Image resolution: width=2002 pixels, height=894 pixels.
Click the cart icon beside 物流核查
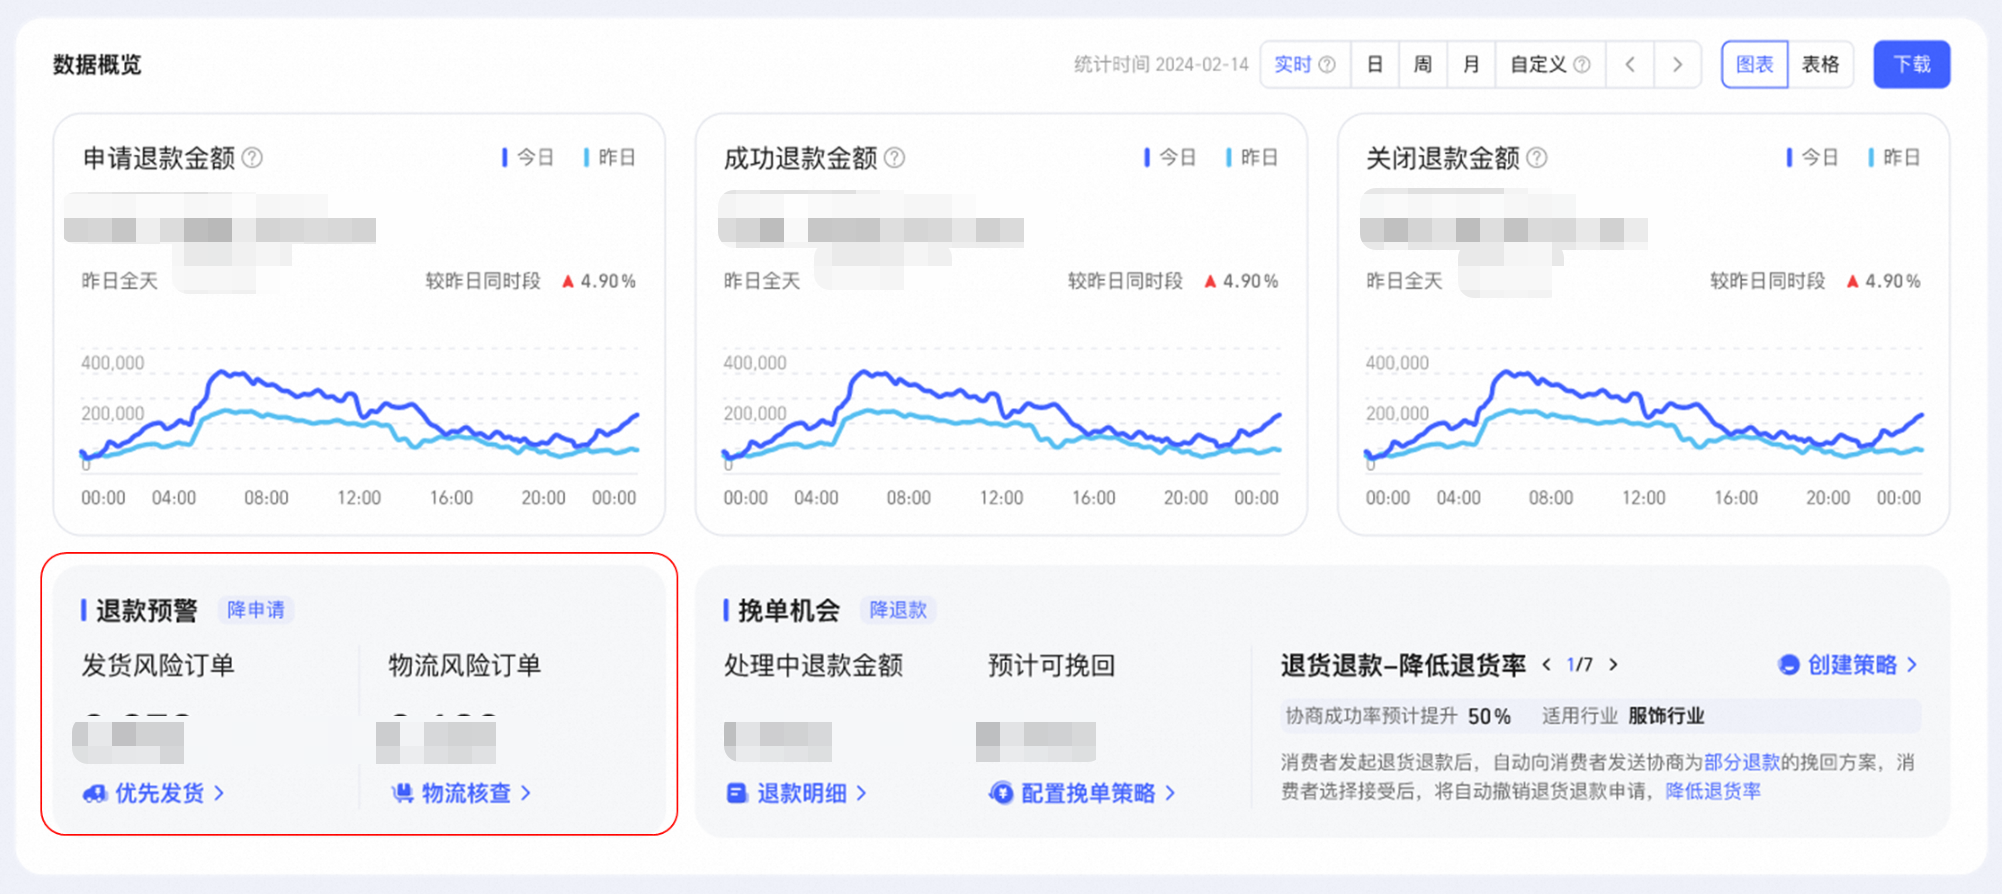(x=402, y=793)
